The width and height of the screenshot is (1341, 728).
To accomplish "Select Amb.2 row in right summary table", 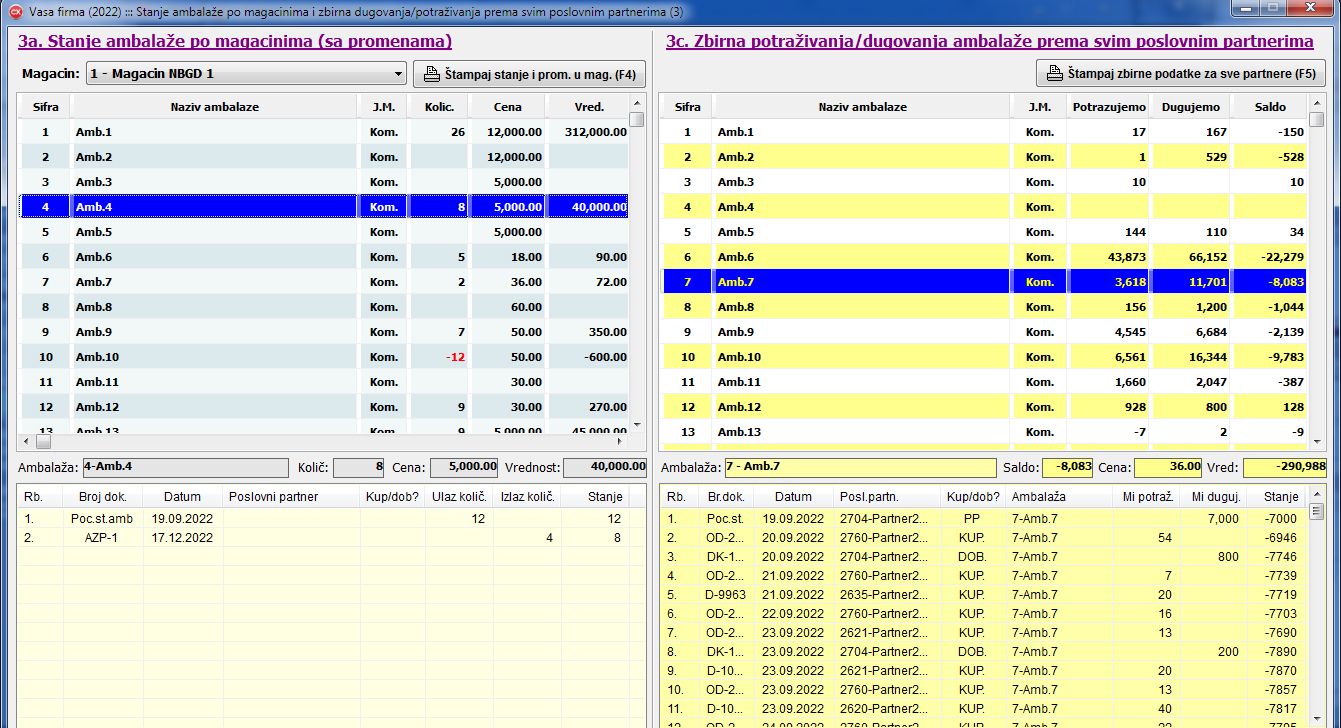I will point(984,157).
